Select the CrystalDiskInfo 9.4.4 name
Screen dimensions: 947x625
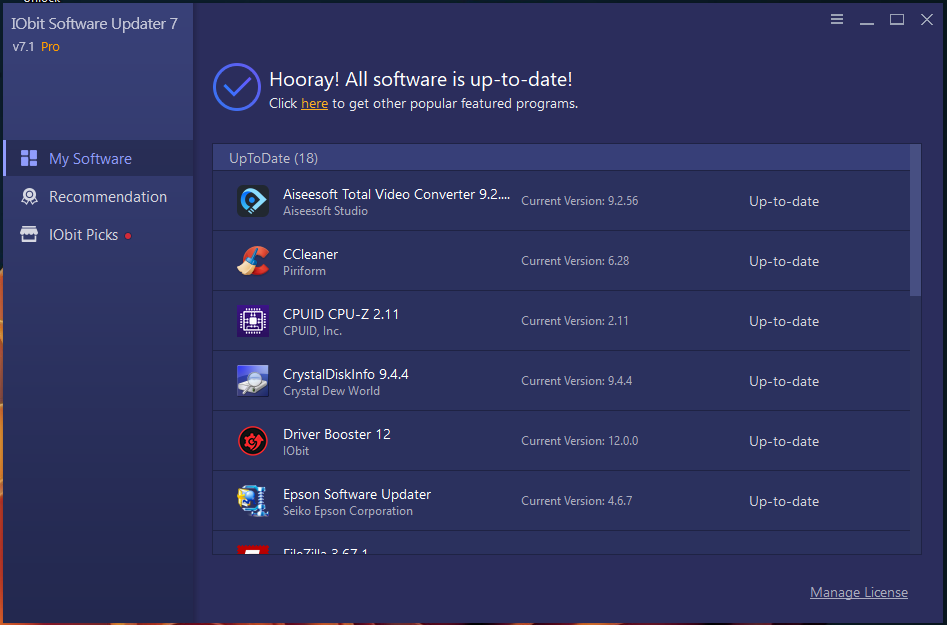(x=345, y=374)
